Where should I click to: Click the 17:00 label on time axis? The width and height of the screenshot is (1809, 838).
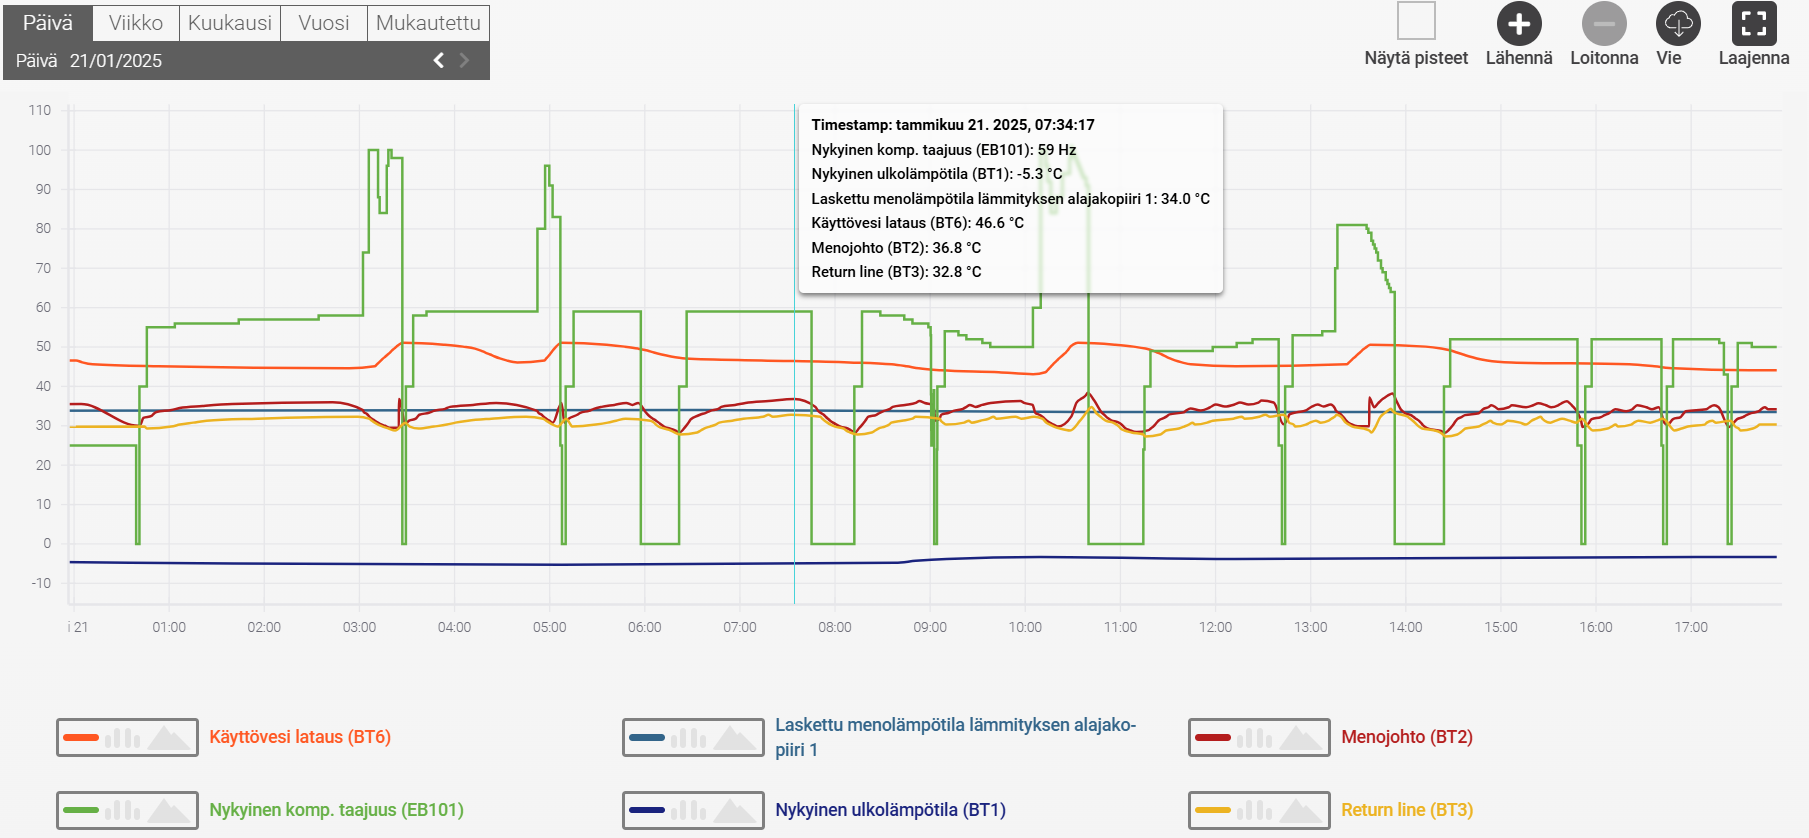[1691, 627]
